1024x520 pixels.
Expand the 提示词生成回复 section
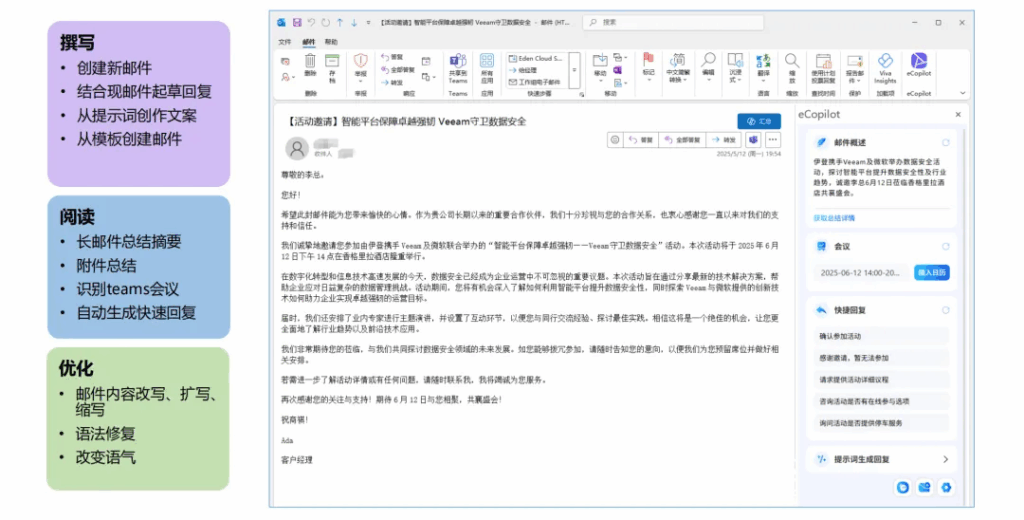click(944, 459)
